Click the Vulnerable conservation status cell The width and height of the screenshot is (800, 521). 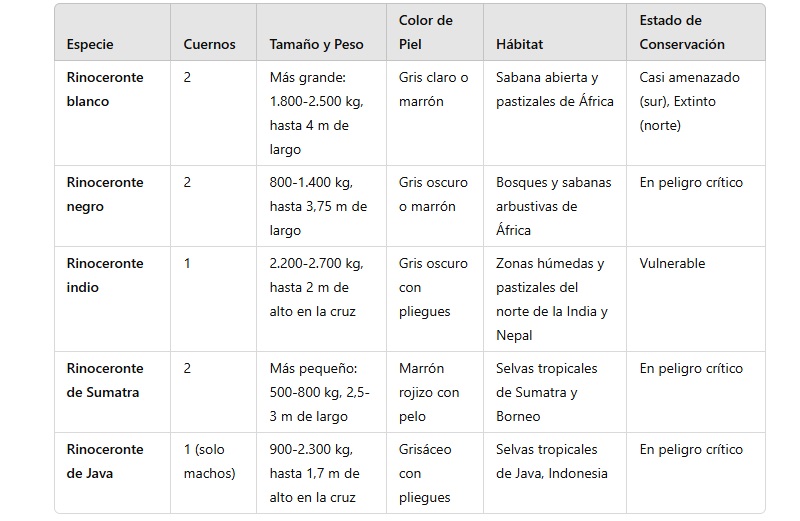672,263
